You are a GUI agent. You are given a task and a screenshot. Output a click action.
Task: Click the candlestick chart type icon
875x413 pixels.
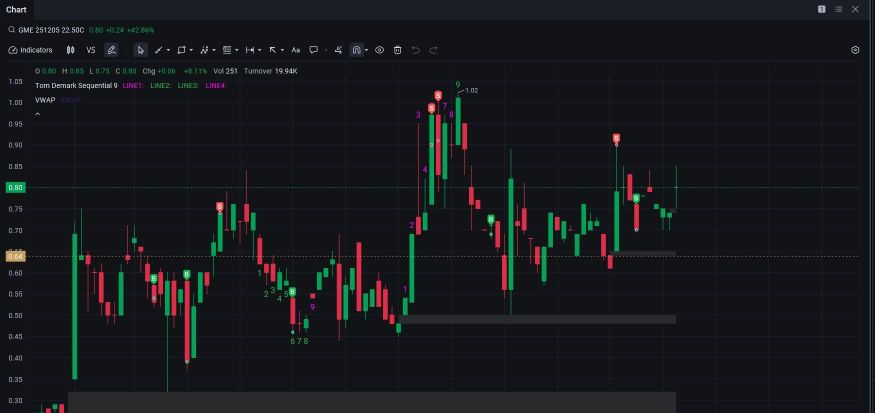coord(70,50)
